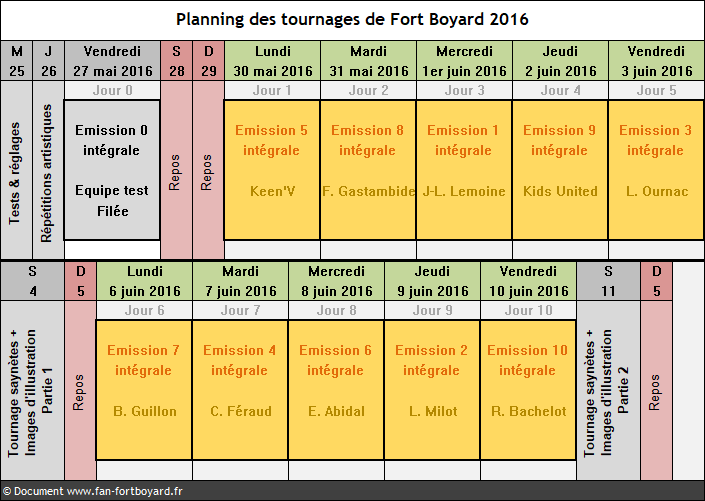This screenshot has width=705, height=501.
Task: Select the 'Jour 3' label
Action: [464, 90]
